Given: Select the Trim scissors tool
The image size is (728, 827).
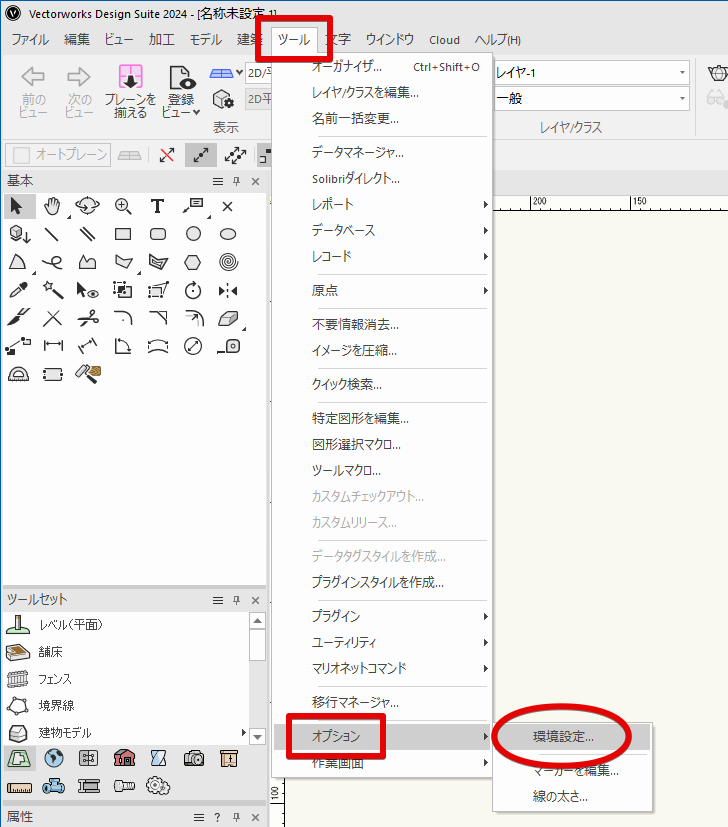Looking at the screenshot, I should pos(88,318).
